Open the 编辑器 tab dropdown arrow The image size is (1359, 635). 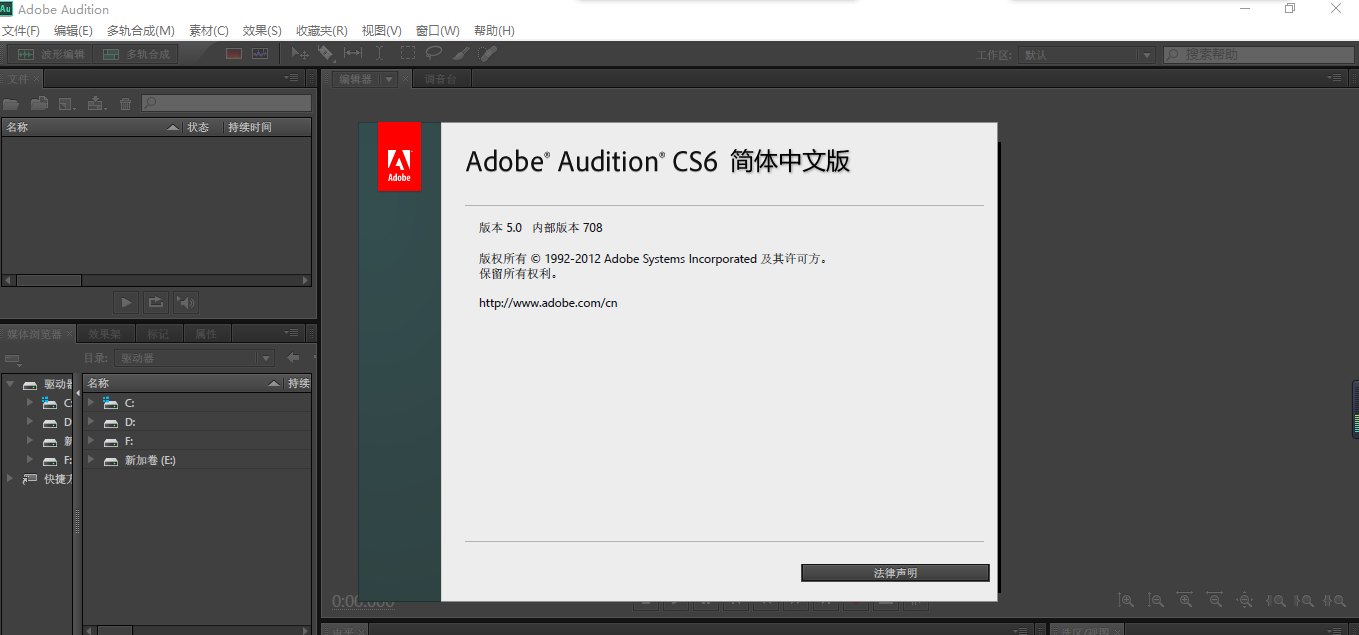(x=389, y=79)
